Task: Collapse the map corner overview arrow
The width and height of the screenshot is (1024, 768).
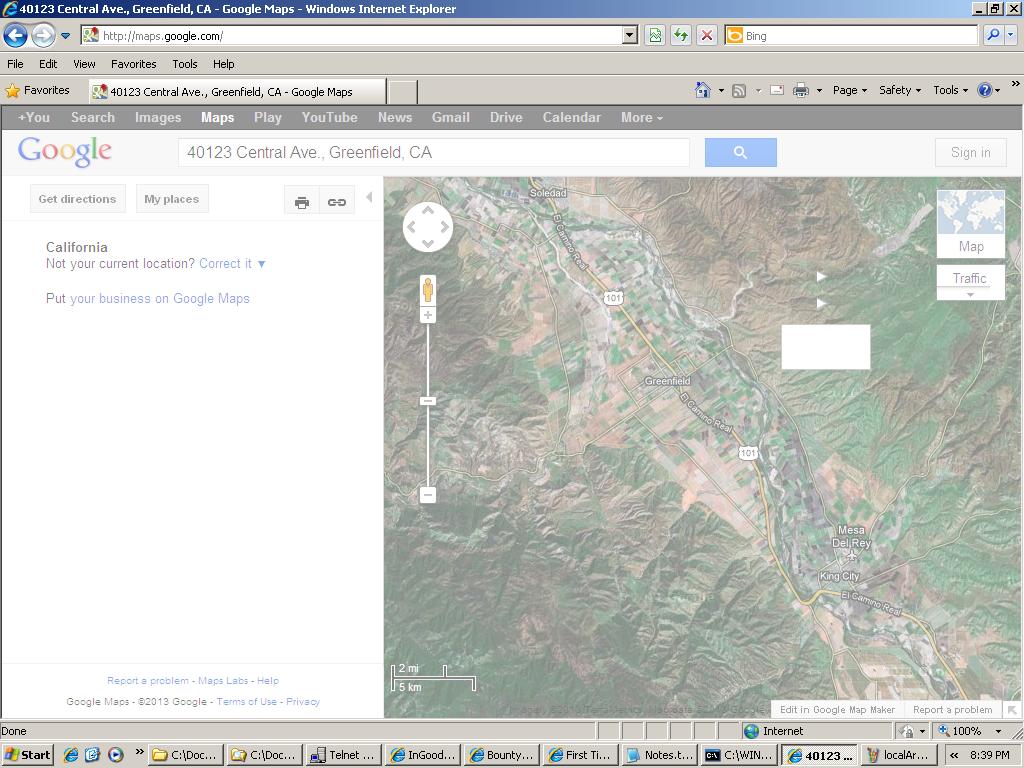Action: click(x=1012, y=709)
